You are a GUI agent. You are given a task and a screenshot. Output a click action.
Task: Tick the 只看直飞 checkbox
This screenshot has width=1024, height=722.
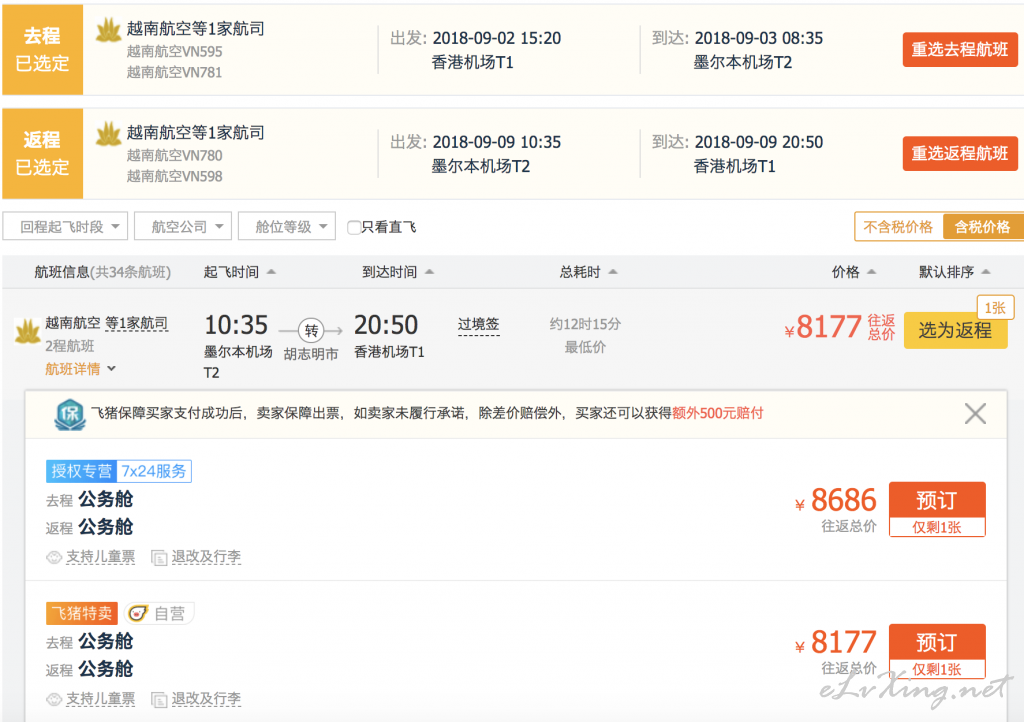point(354,227)
